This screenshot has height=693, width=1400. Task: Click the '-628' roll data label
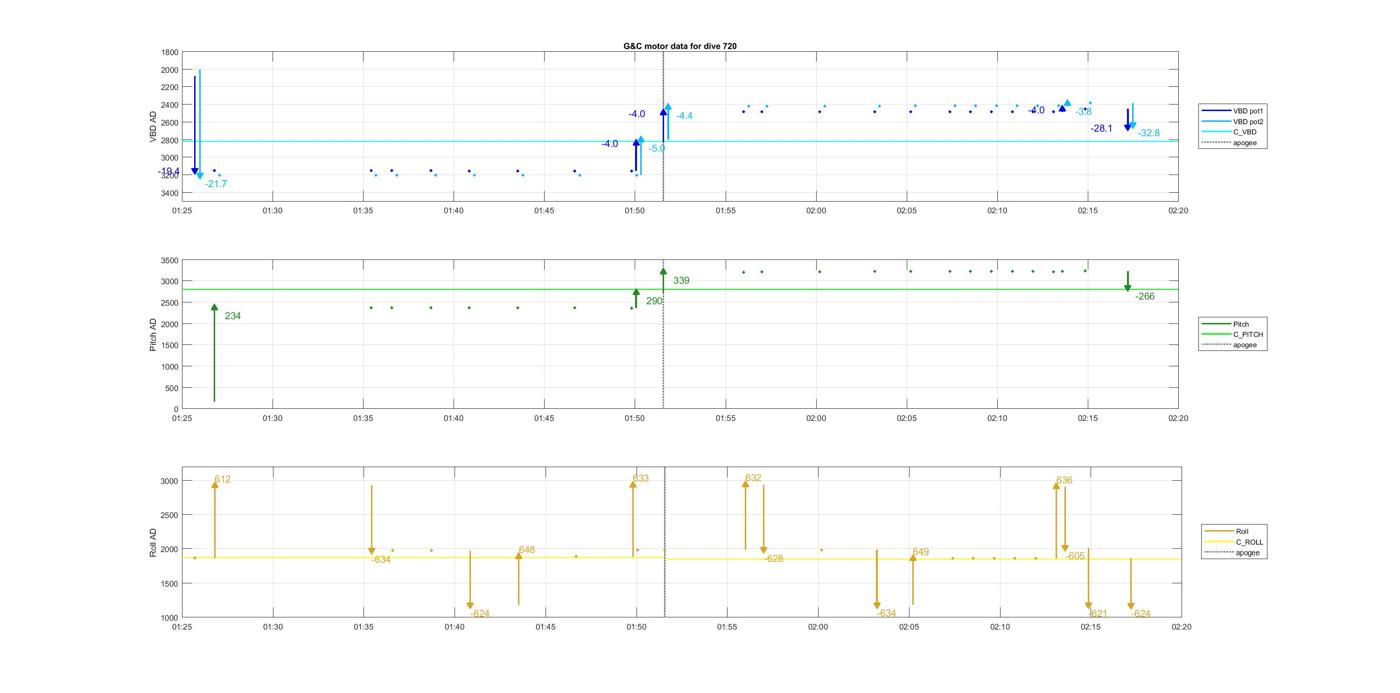(x=774, y=559)
